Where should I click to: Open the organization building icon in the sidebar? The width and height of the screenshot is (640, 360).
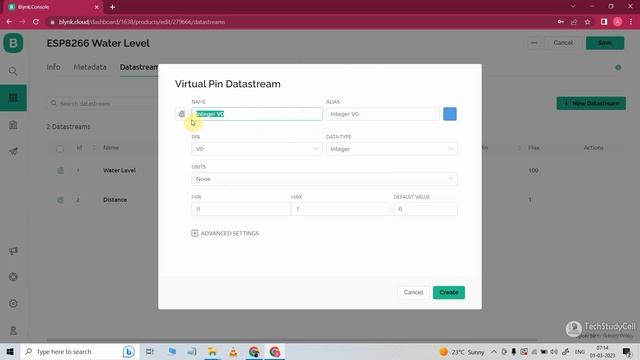pos(13,125)
